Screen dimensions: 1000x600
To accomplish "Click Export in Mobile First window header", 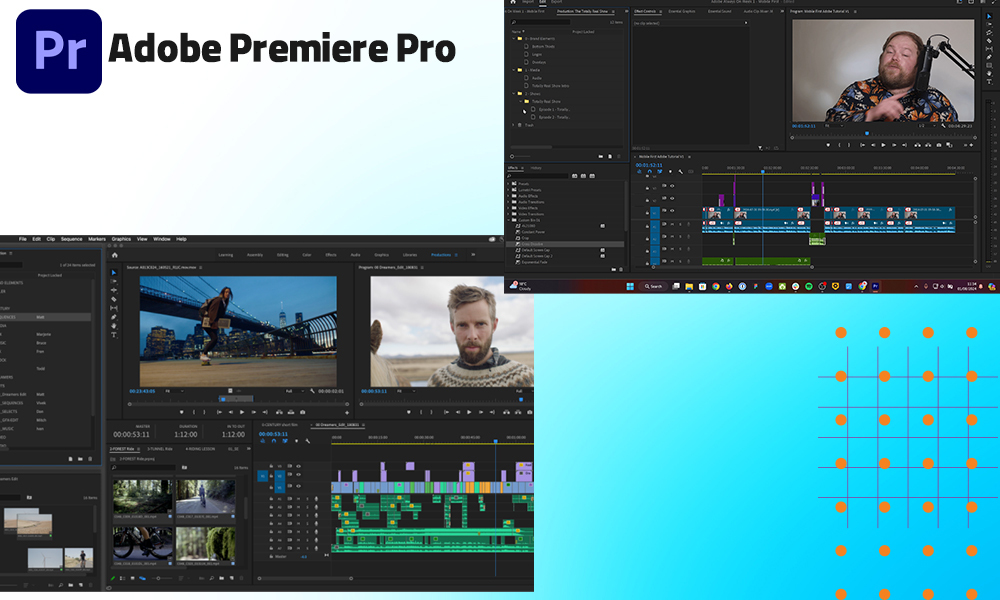I will pyautogui.click(x=557, y=2).
